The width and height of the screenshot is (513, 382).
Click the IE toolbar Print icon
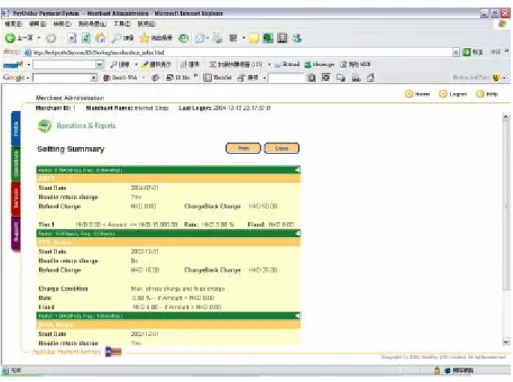218,38
